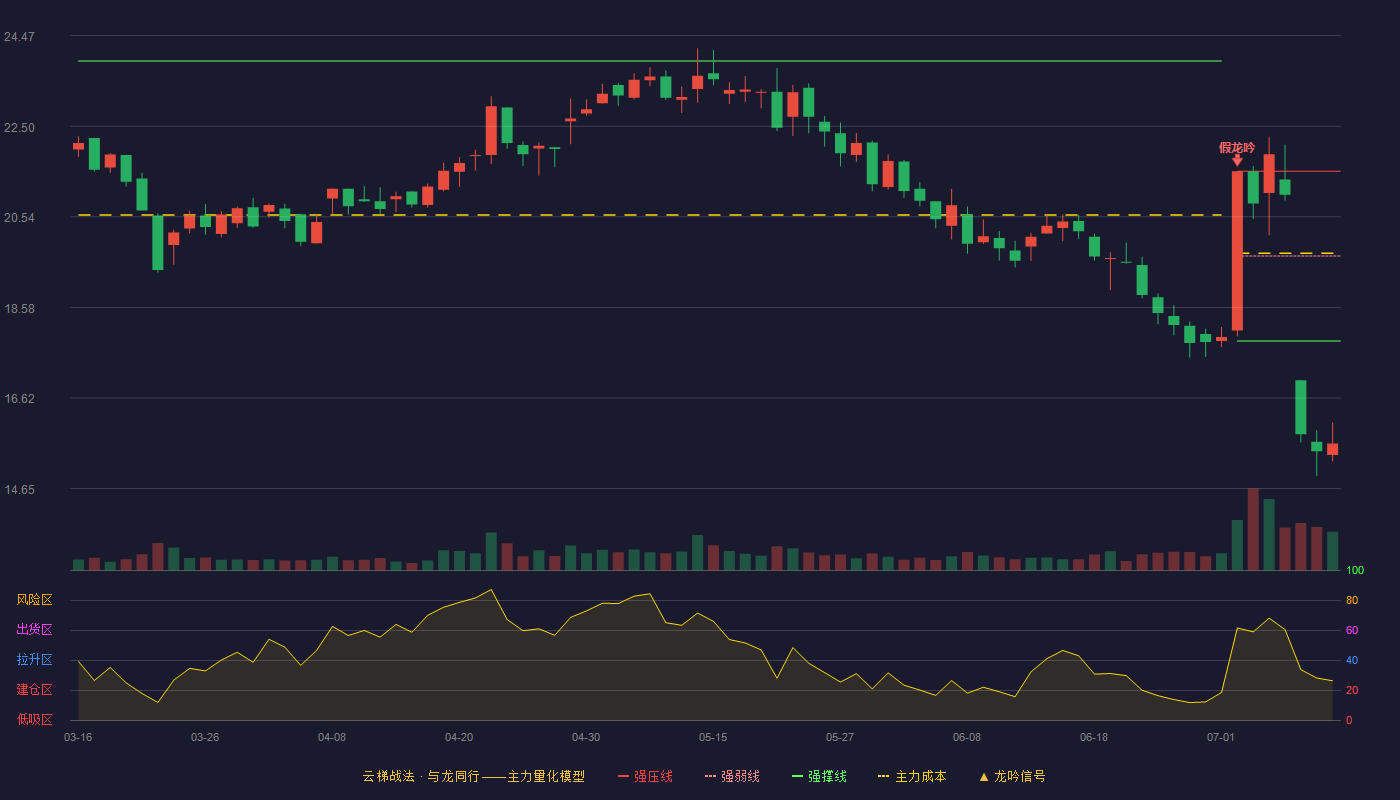1400x800 pixels.
Task: Click the 05-27 date label
Action: pyautogui.click(x=840, y=737)
